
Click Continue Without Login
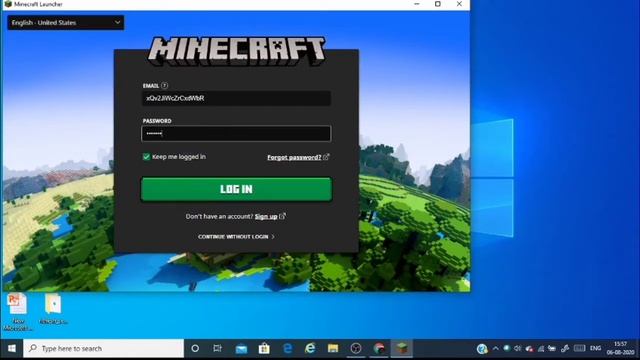(x=233, y=237)
